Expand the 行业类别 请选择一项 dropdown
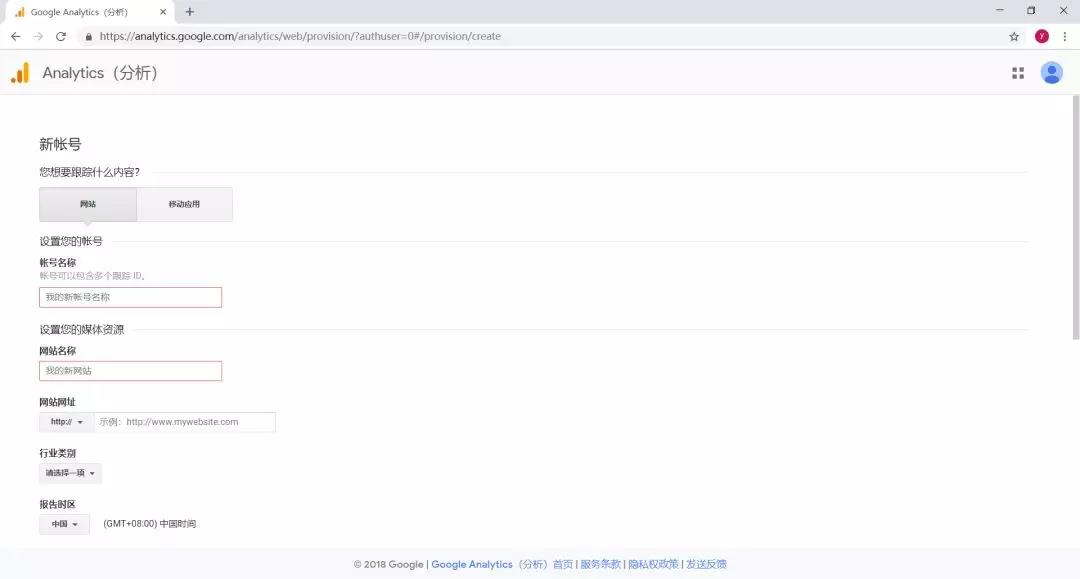The height and width of the screenshot is (579, 1080). (69, 473)
